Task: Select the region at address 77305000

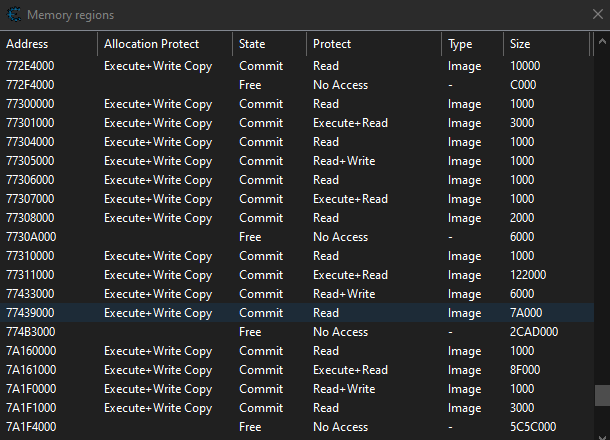Action: 30,161
